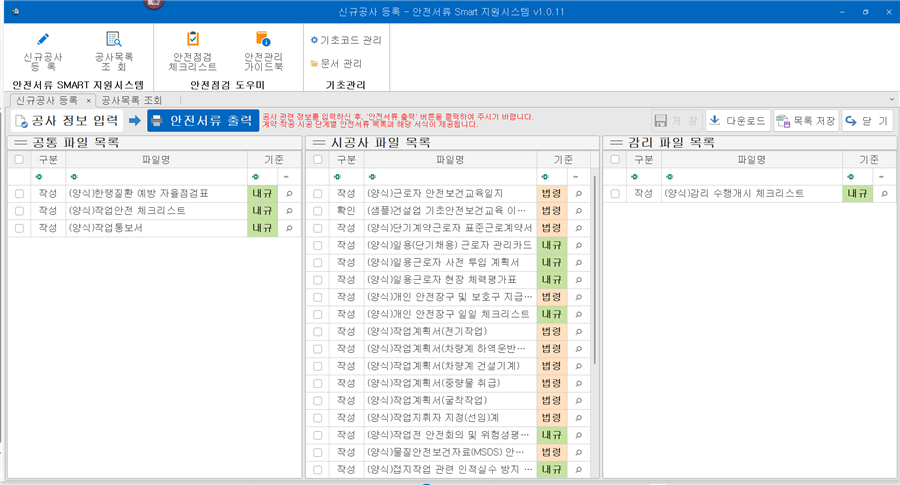Preview 작업계획서(차량계 건설기계) magnifier icon
The height and width of the screenshot is (485, 900).
pyautogui.click(x=579, y=366)
